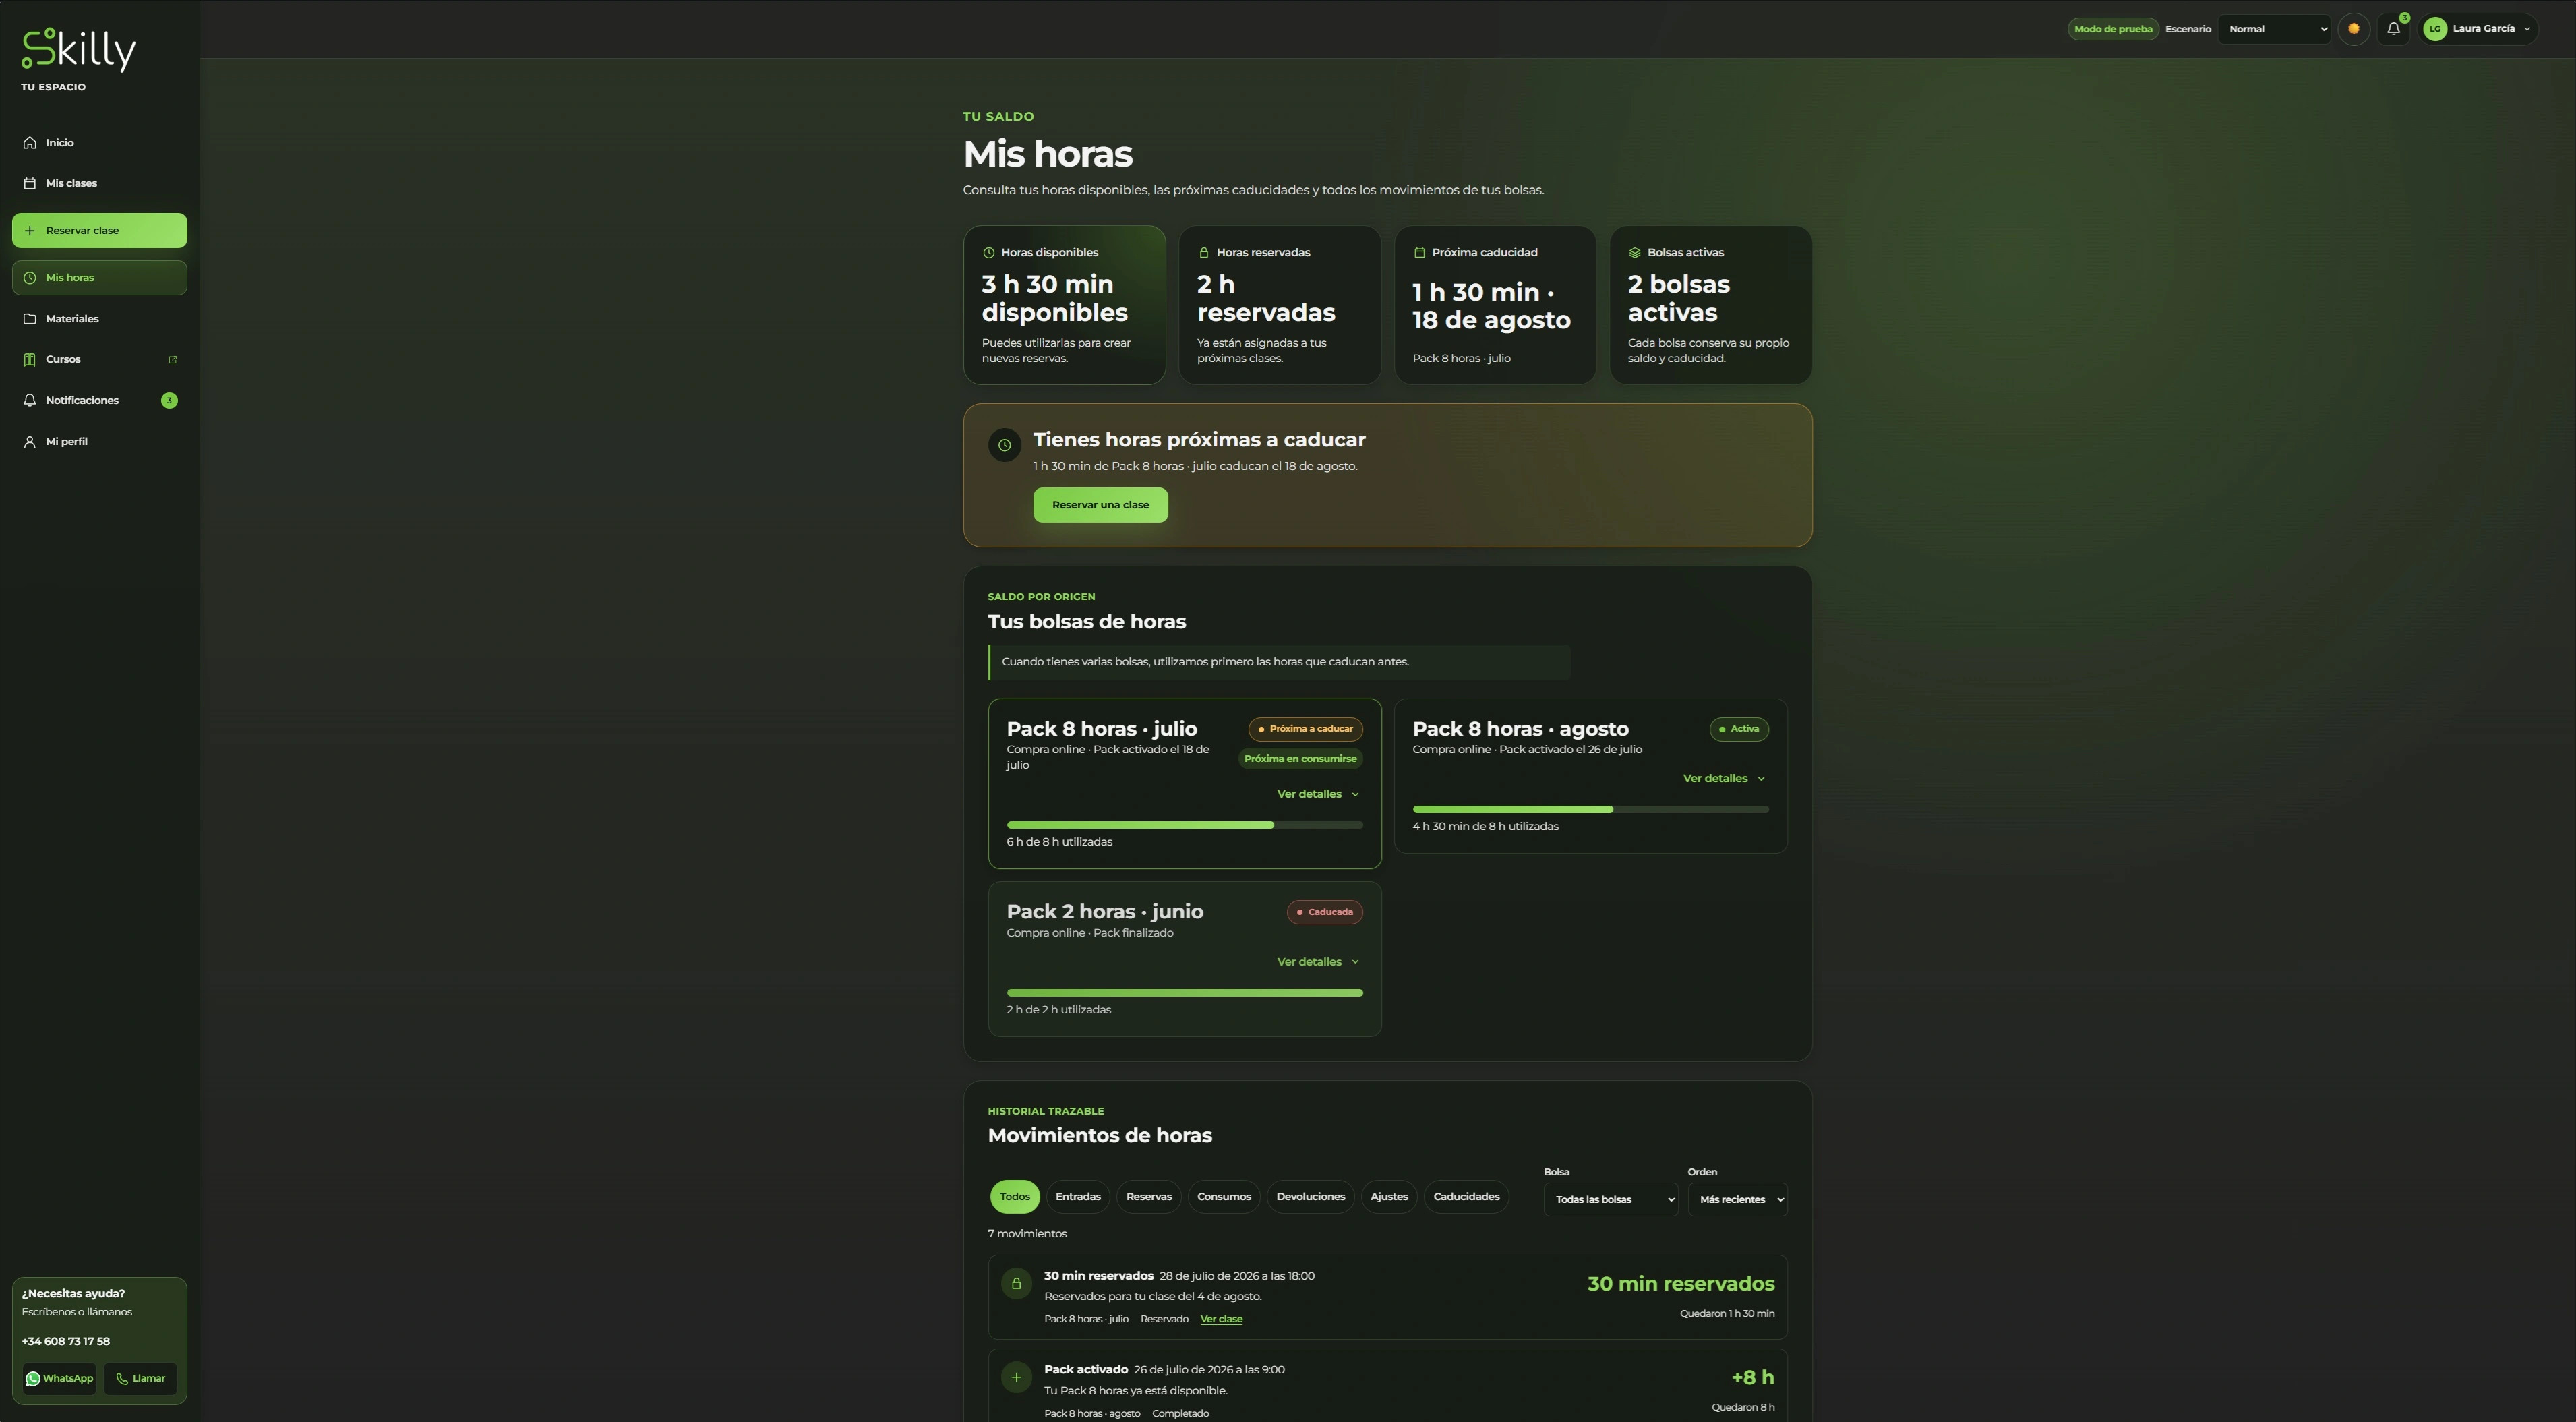Click the Skilly logo
Screen dimensions: 2576x1422
78,49
